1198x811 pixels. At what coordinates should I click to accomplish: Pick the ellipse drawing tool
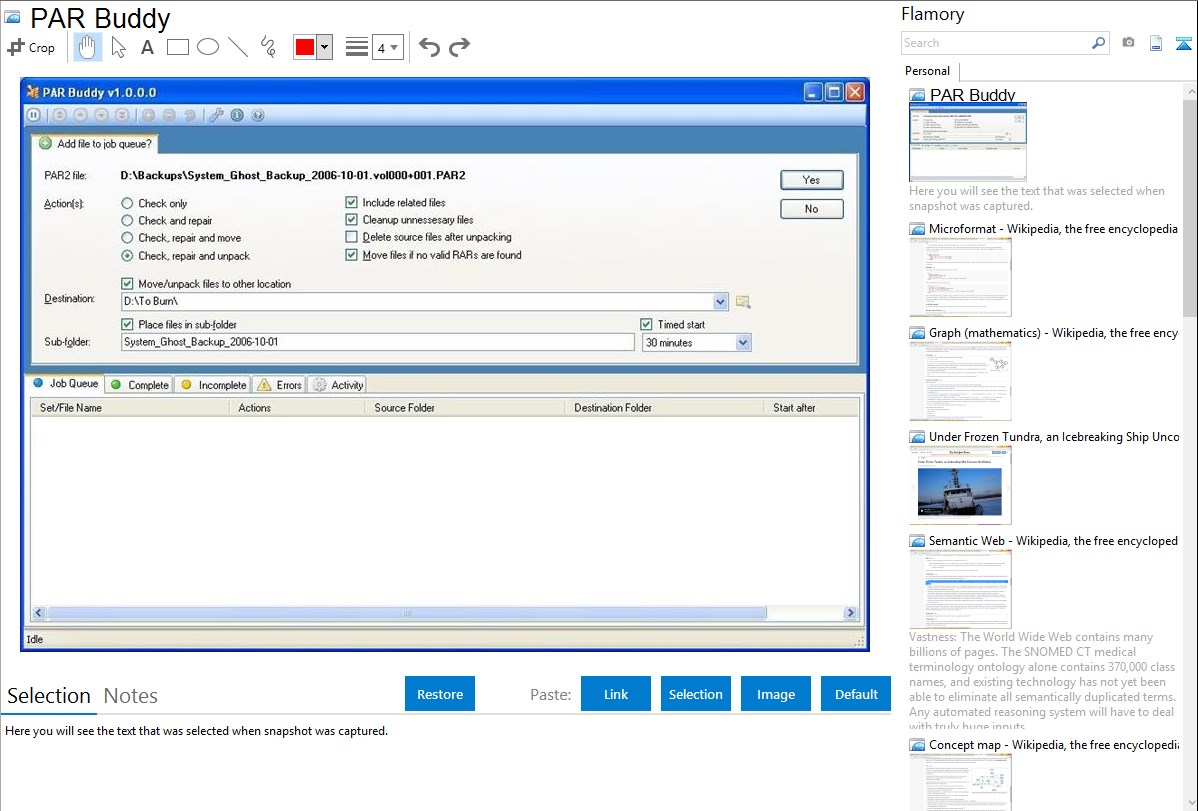click(x=208, y=47)
